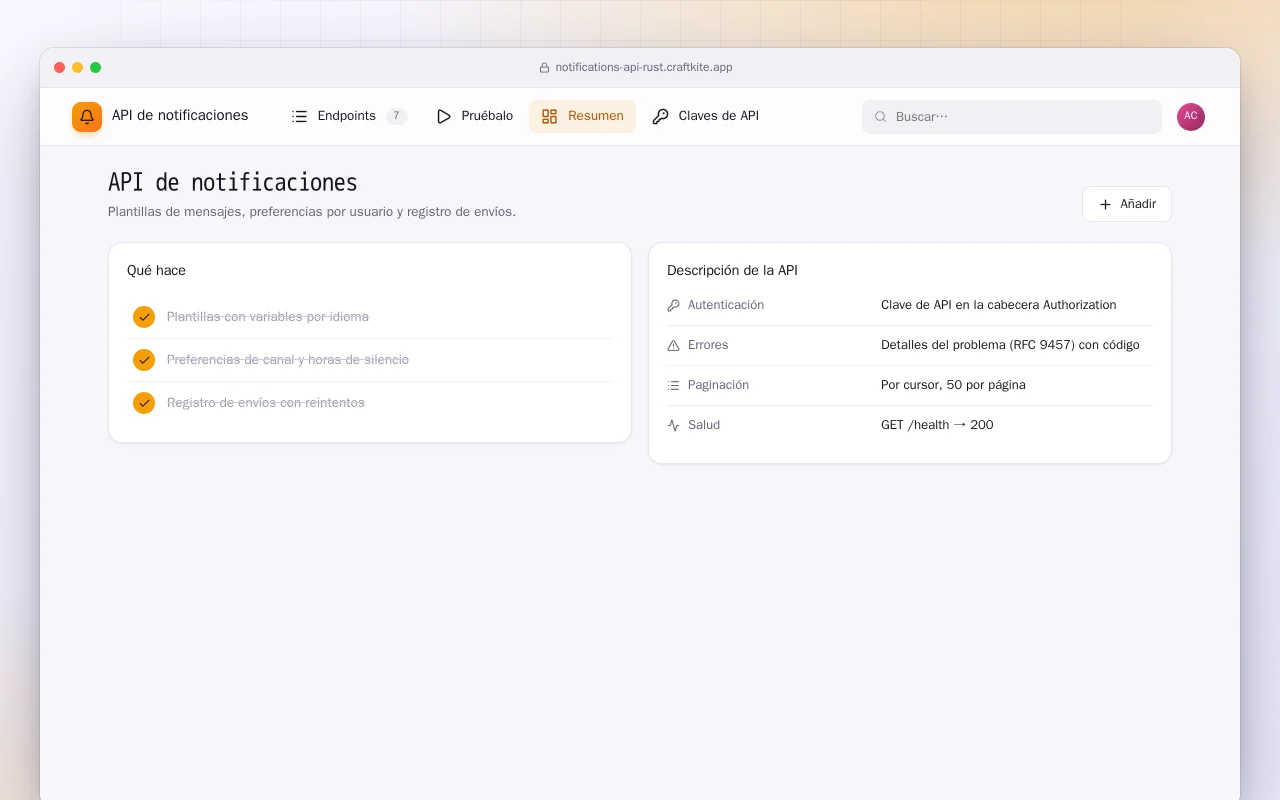Click the Añadir button
The image size is (1280, 800).
click(x=1127, y=204)
